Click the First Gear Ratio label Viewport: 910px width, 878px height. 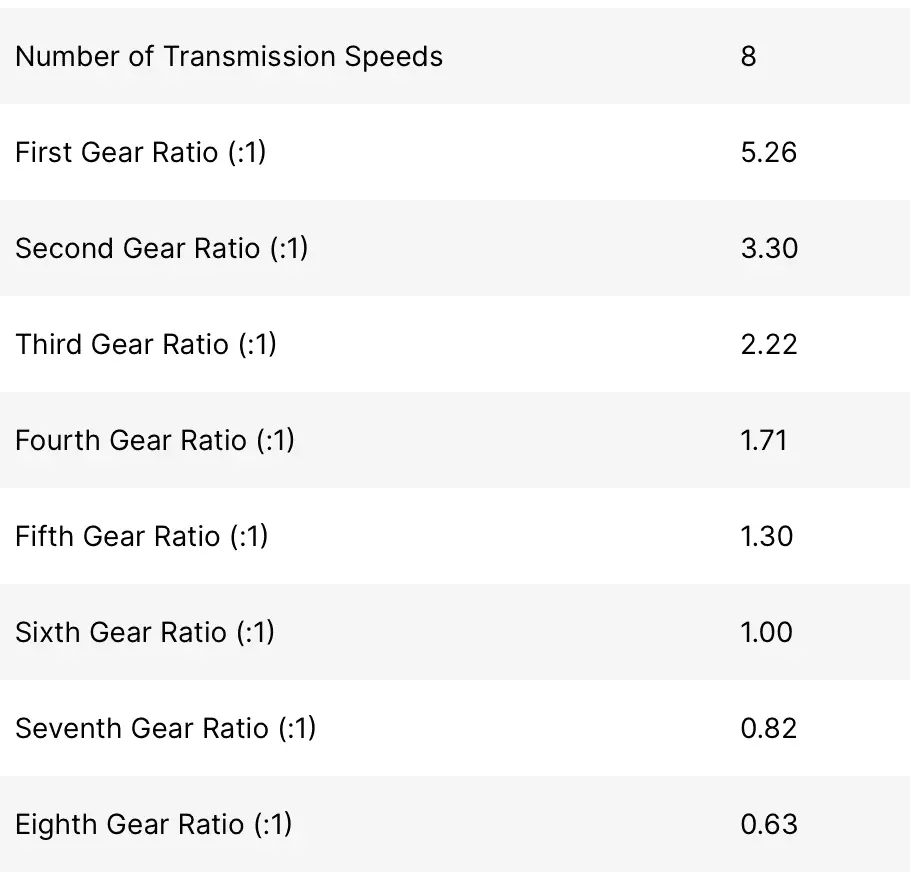pyautogui.click(x=141, y=152)
